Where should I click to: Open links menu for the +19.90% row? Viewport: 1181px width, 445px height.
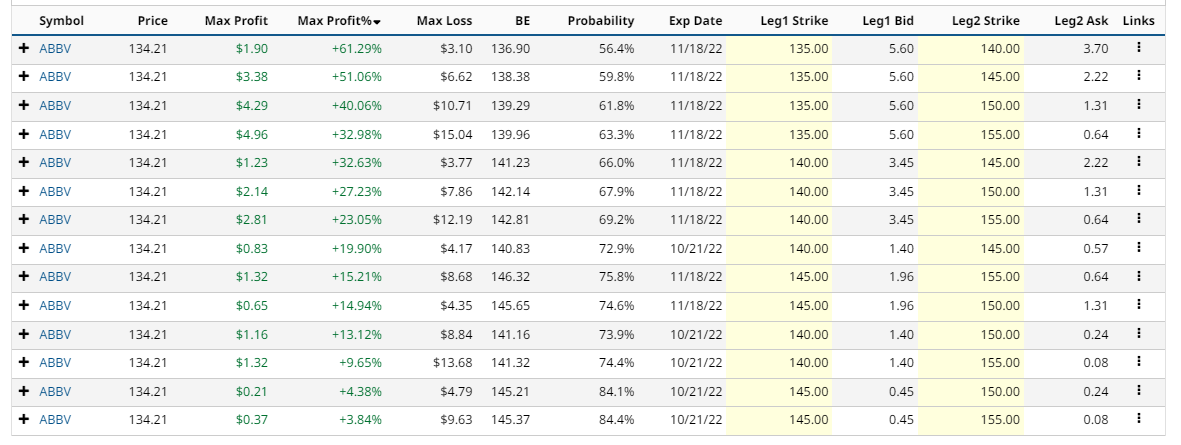(x=1138, y=248)
